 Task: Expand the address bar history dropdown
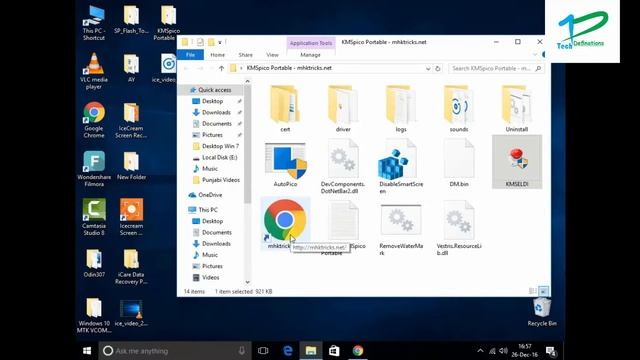428,69
